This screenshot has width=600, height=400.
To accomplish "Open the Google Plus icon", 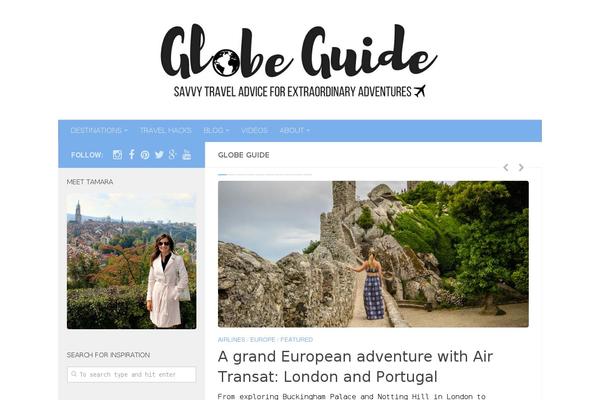I will point(173,155).
